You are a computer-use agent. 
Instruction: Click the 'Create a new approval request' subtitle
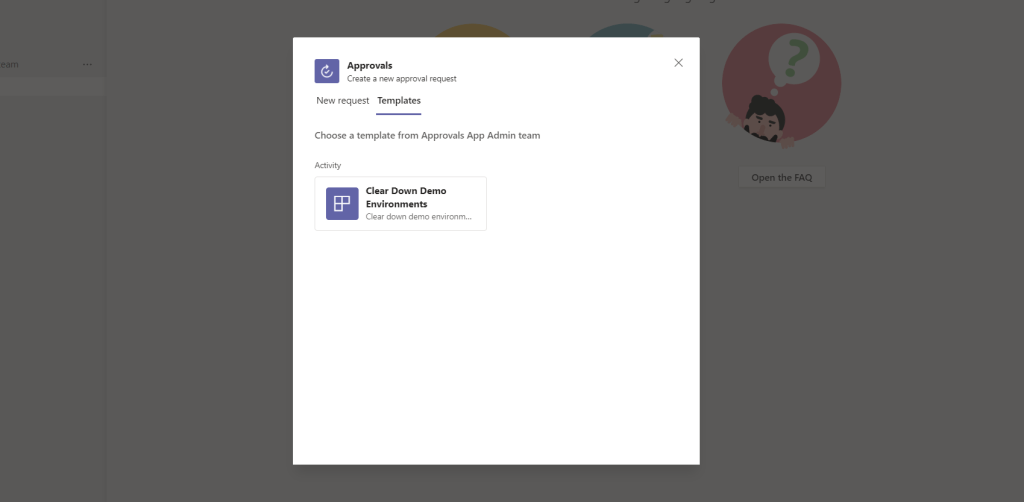coord(401,78)
